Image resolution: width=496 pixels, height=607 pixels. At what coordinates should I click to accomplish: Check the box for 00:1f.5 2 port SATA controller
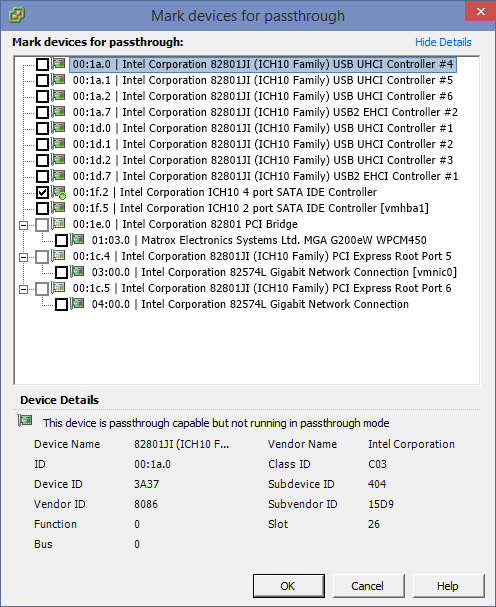(x=42, y=208)
